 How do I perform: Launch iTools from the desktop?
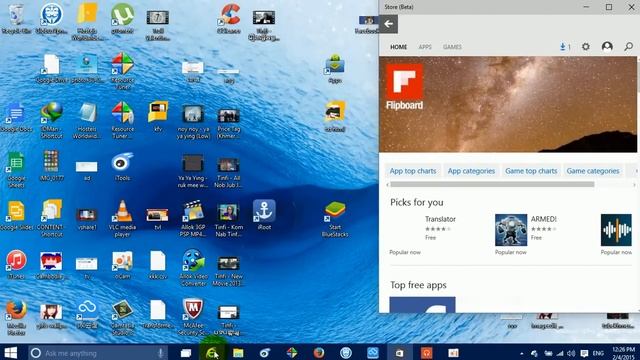[122, 167]
